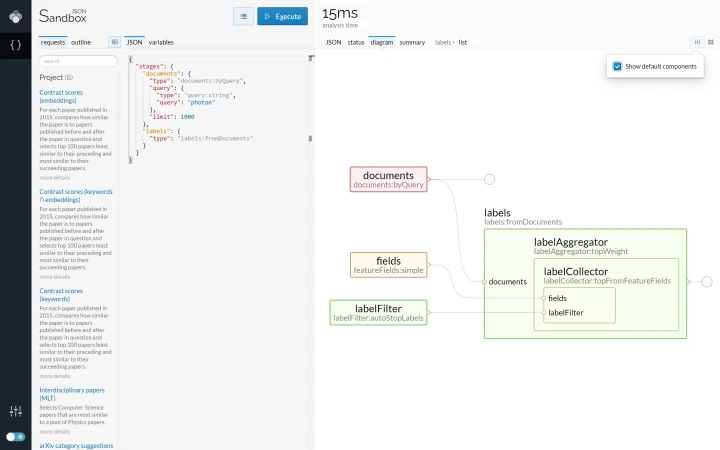Click the list options button beside Execute
Image resolution: width=720 pixels, height=450 pixels.
(x=243, y=17)
